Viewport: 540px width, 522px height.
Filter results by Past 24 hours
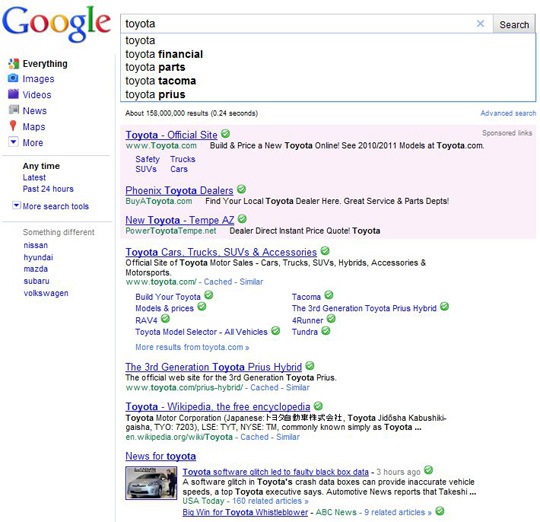pos(48,189)
